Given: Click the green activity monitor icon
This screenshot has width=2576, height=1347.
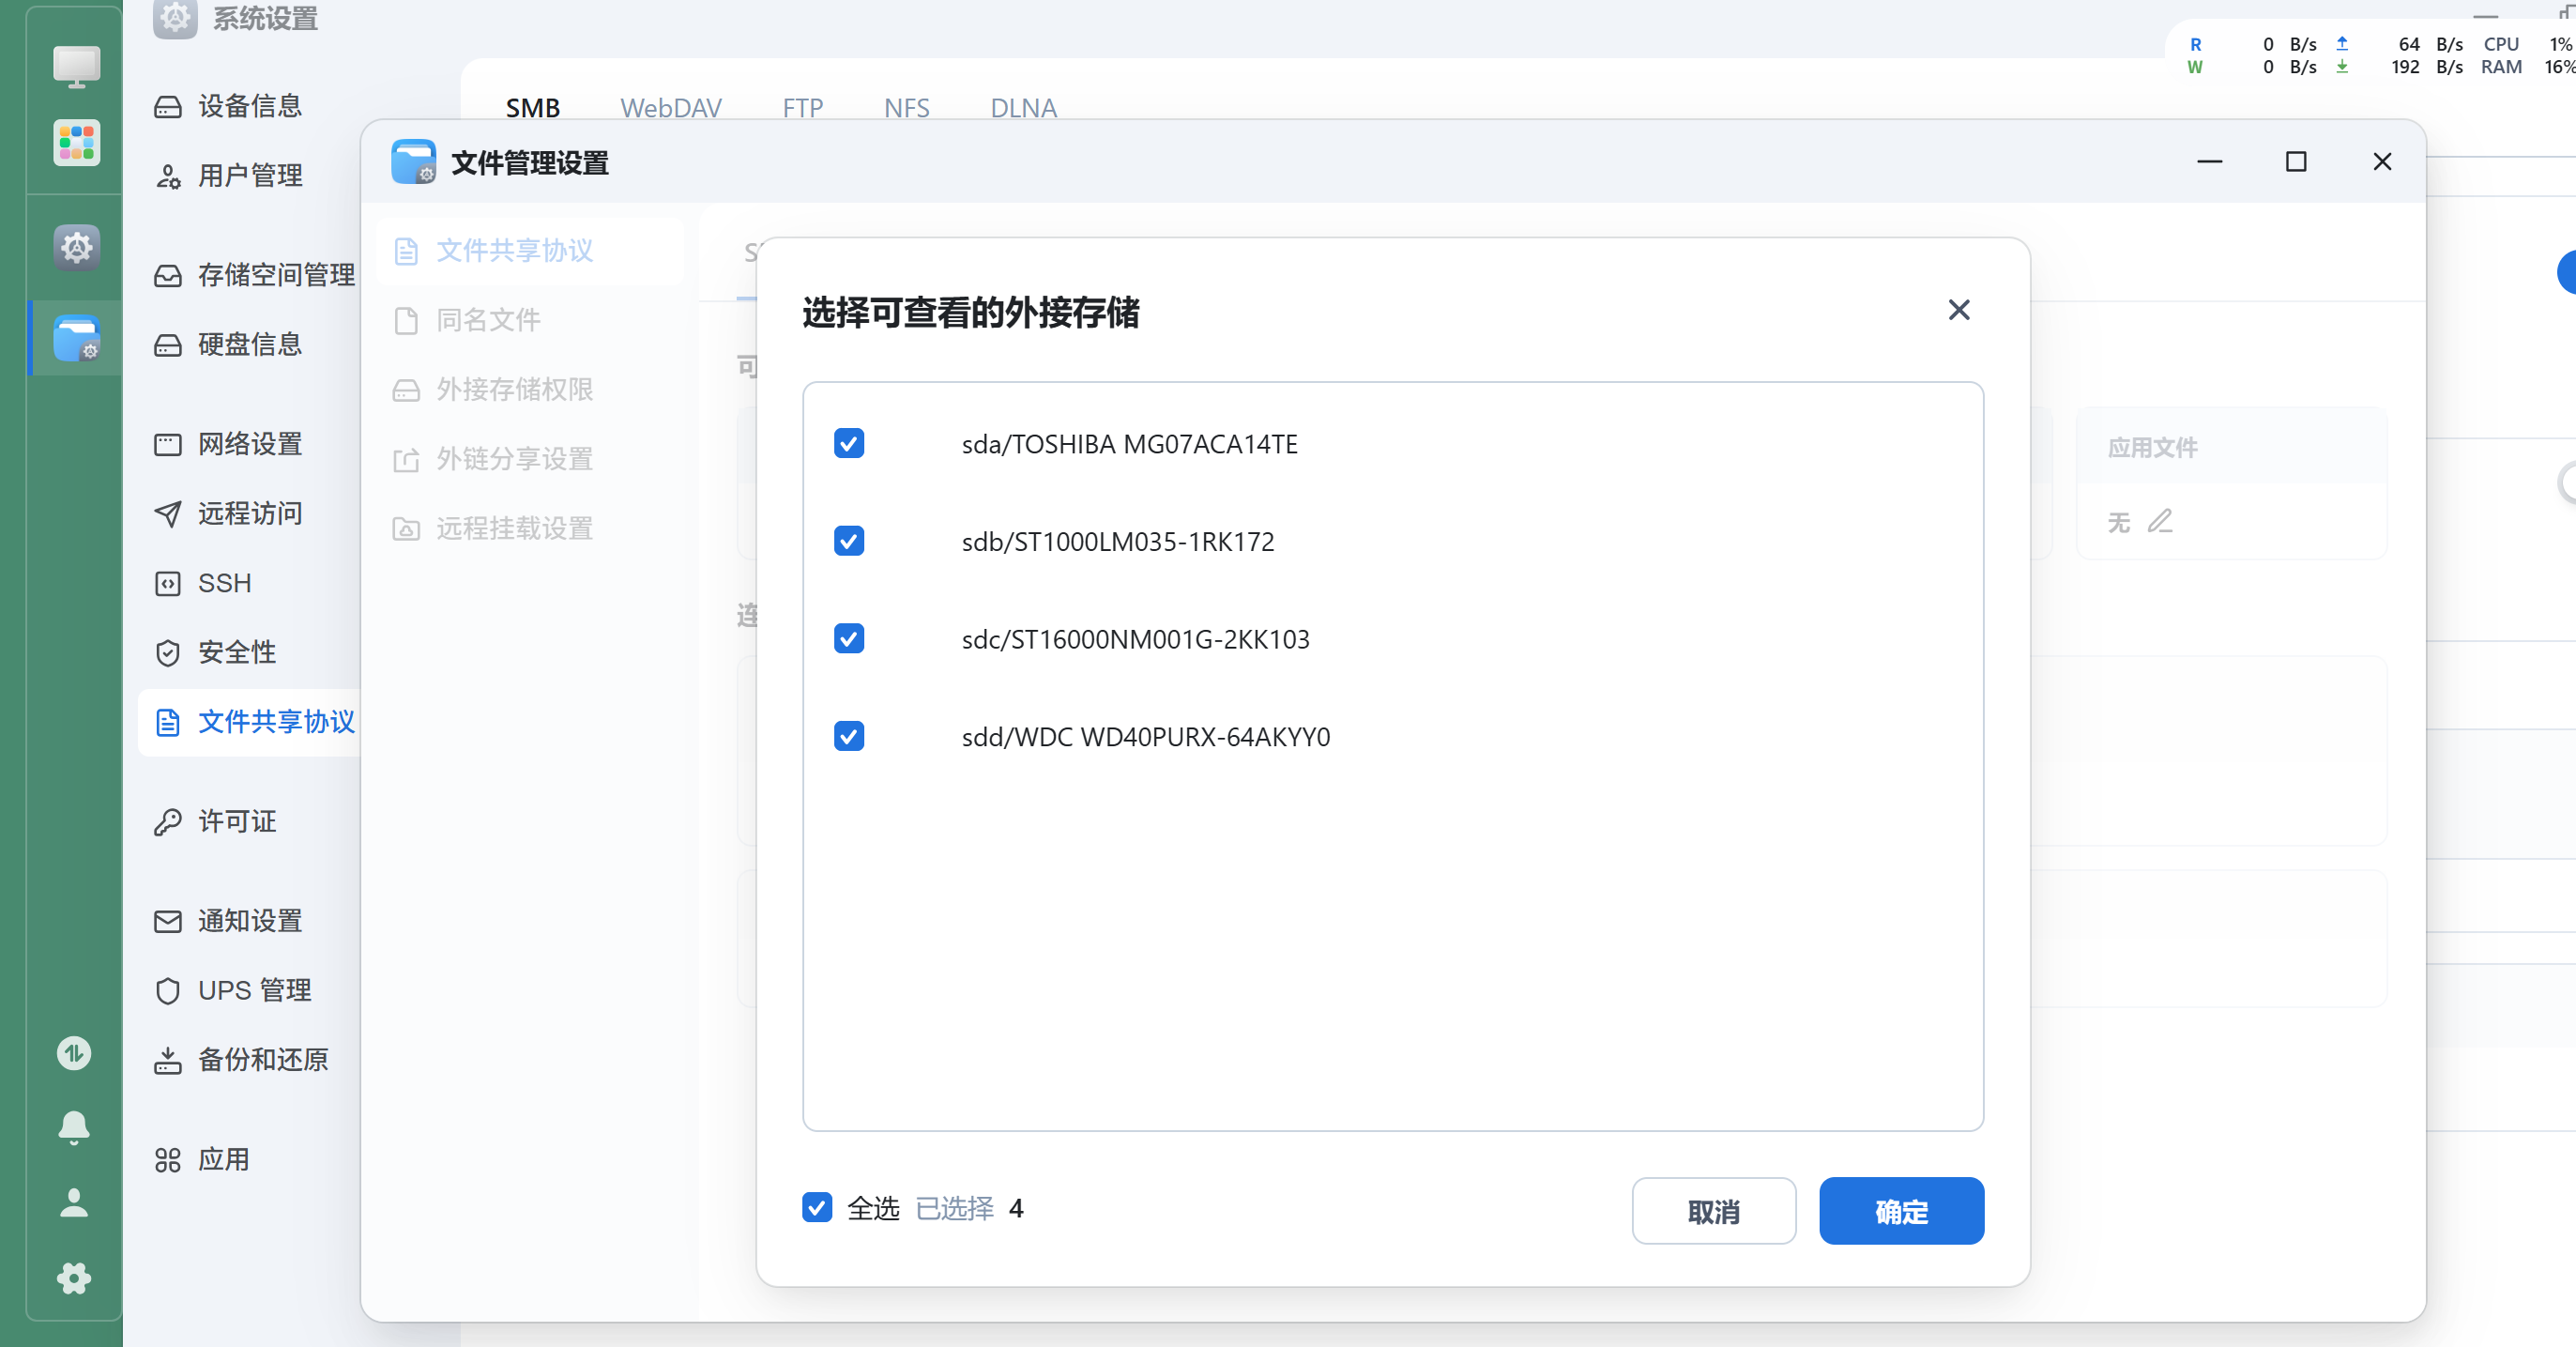Looking at the screenshot, I should click(x=74, y=1053).
